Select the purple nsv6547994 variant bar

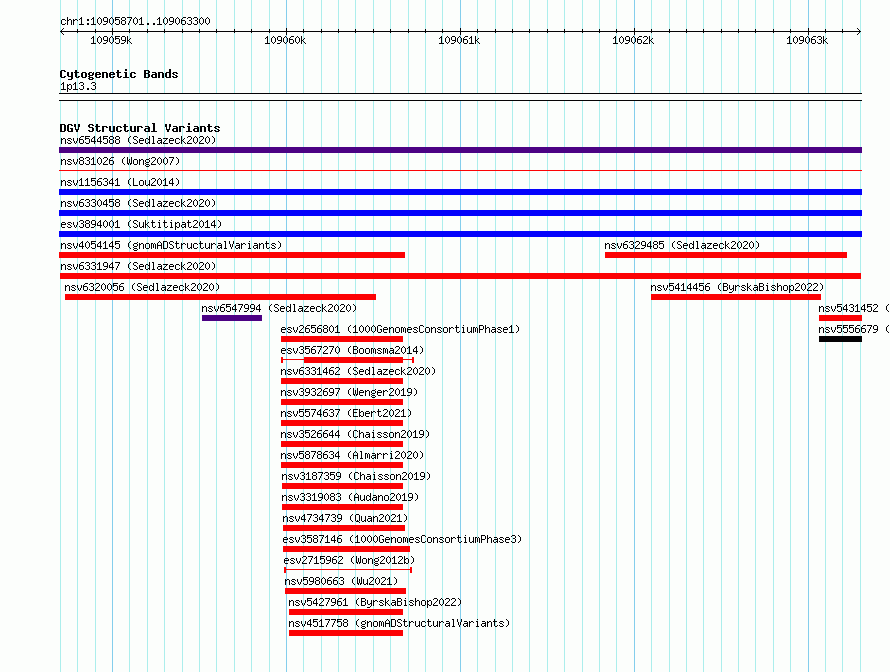[232, 318]
